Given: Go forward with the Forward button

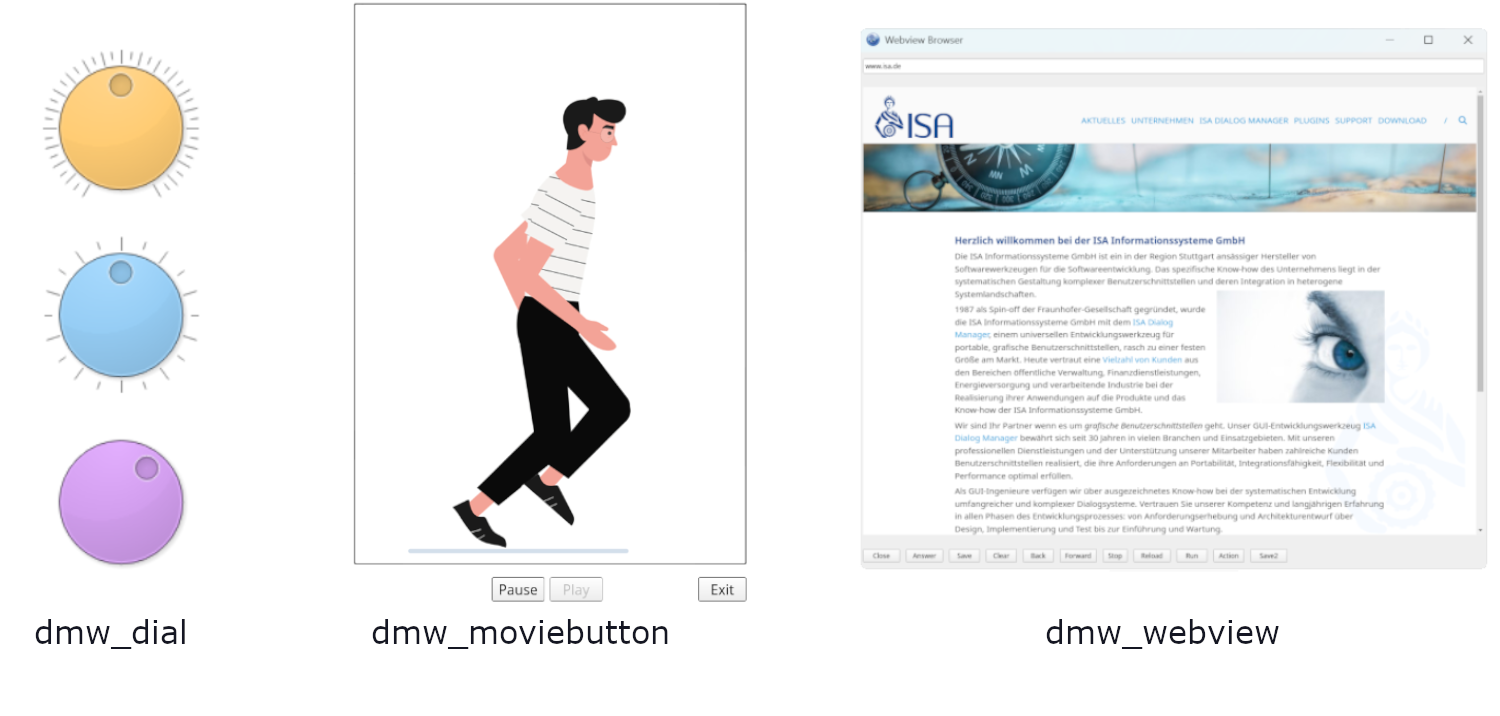Looking at the screenshot, I should [x=1078, y=556].
